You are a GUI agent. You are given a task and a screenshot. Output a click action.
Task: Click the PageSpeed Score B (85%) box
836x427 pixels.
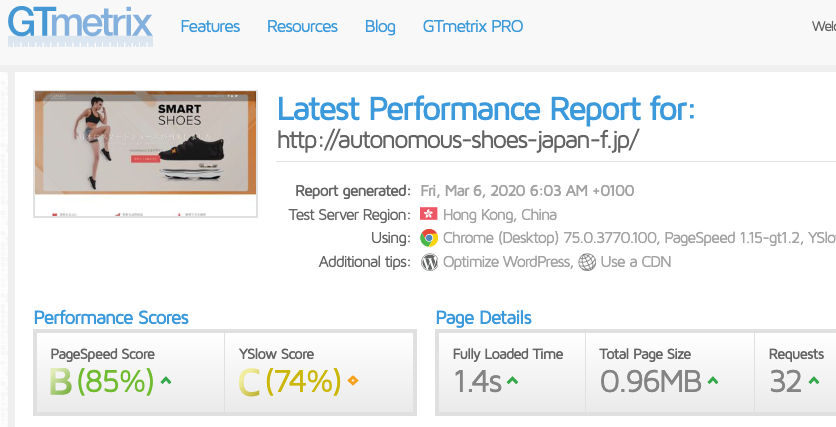click(130, 373)
